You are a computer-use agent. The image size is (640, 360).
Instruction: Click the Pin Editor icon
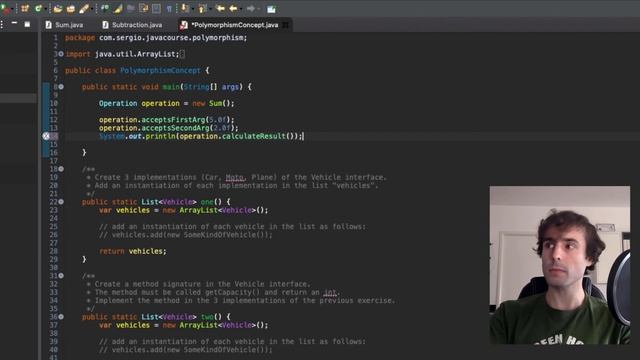click(271, 8)
